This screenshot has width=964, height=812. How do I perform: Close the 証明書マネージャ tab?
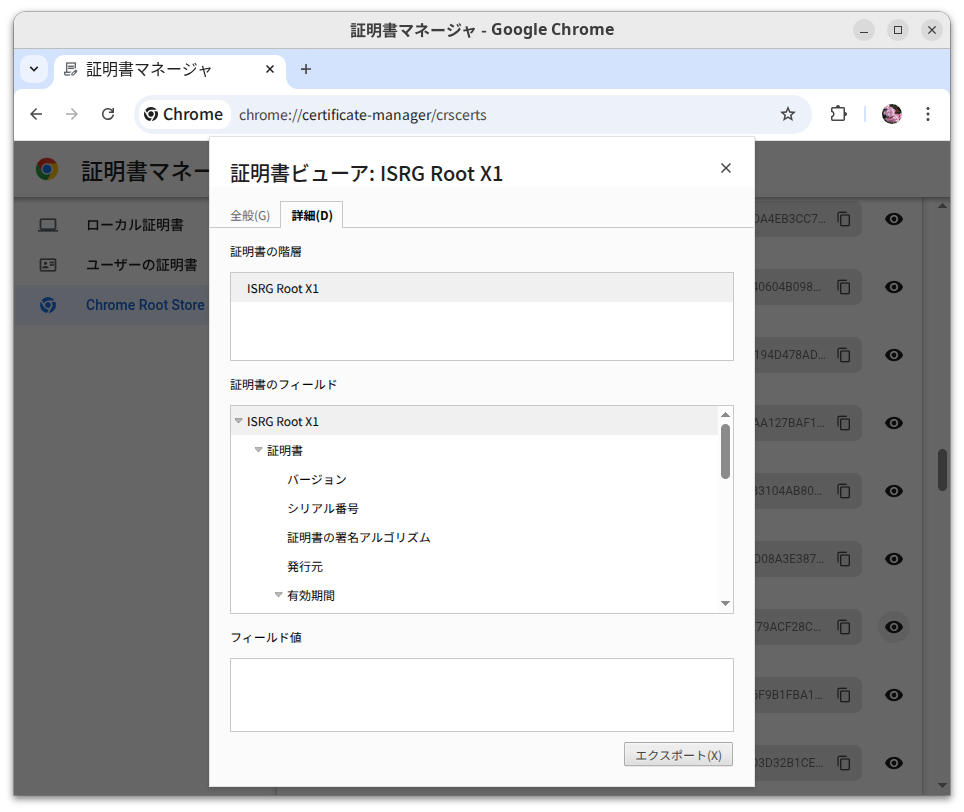click(270, 69)
